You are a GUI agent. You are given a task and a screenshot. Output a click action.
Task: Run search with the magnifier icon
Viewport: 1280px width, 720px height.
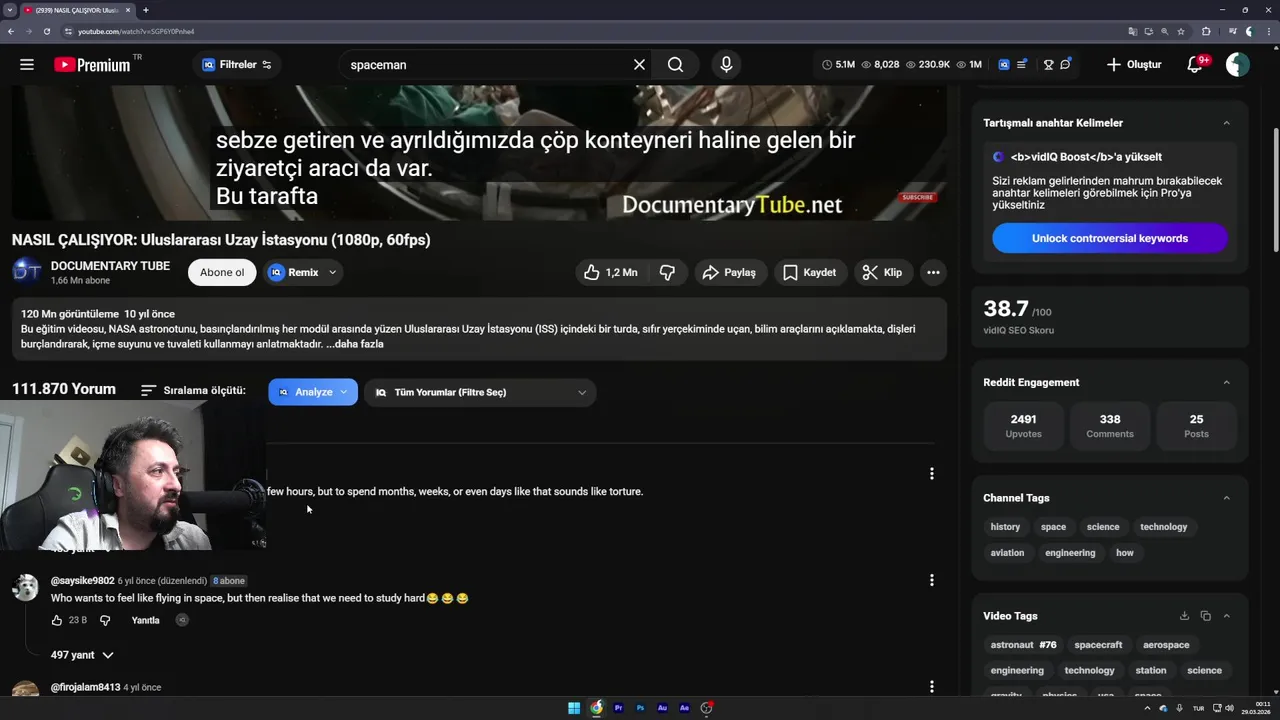[x=676, y=64]
